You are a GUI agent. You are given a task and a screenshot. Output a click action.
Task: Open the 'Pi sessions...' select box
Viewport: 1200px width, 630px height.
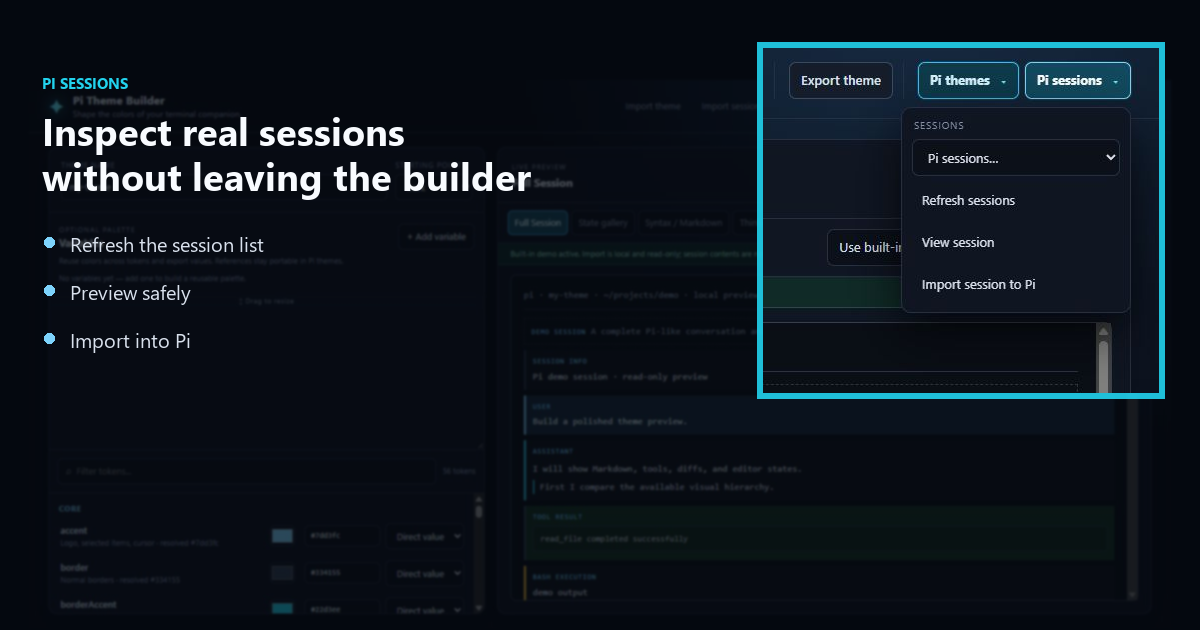[x=1015, y=158]
